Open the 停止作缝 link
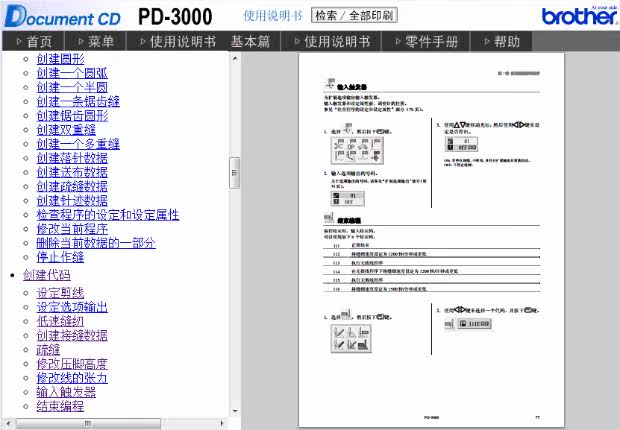 click(x=60, y=258)
